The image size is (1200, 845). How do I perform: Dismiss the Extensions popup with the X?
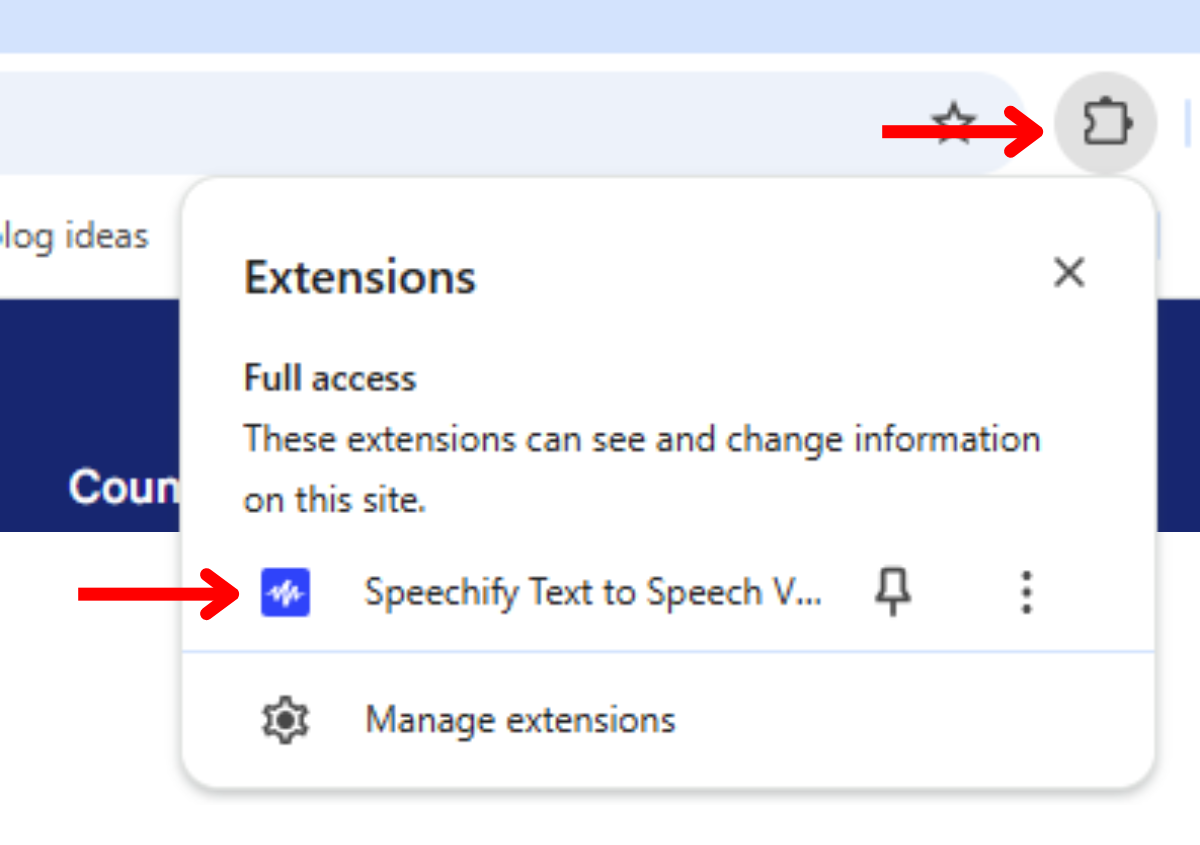[1069, 272]
